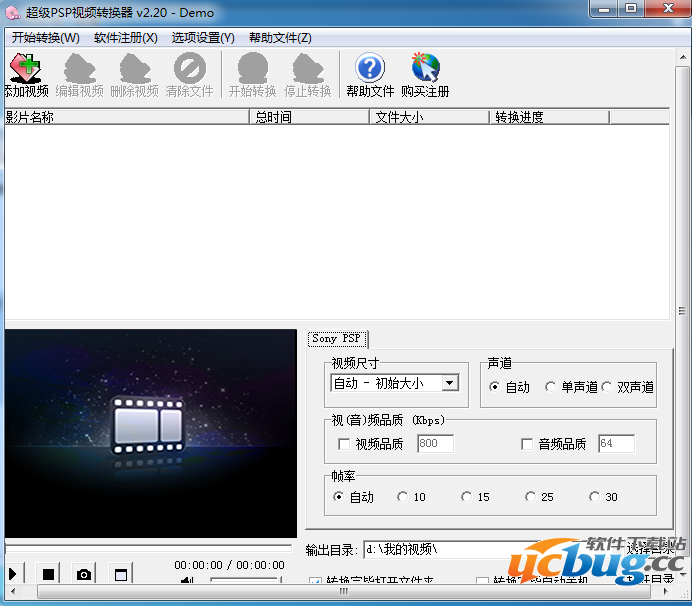
Task: Click the camera snapshot icon
Action: click(84, 574)
